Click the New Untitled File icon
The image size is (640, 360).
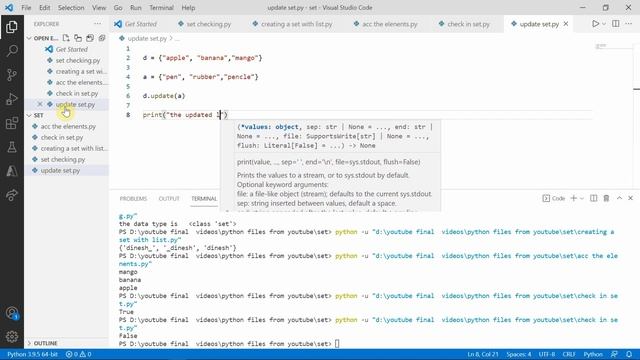(66, 38)
